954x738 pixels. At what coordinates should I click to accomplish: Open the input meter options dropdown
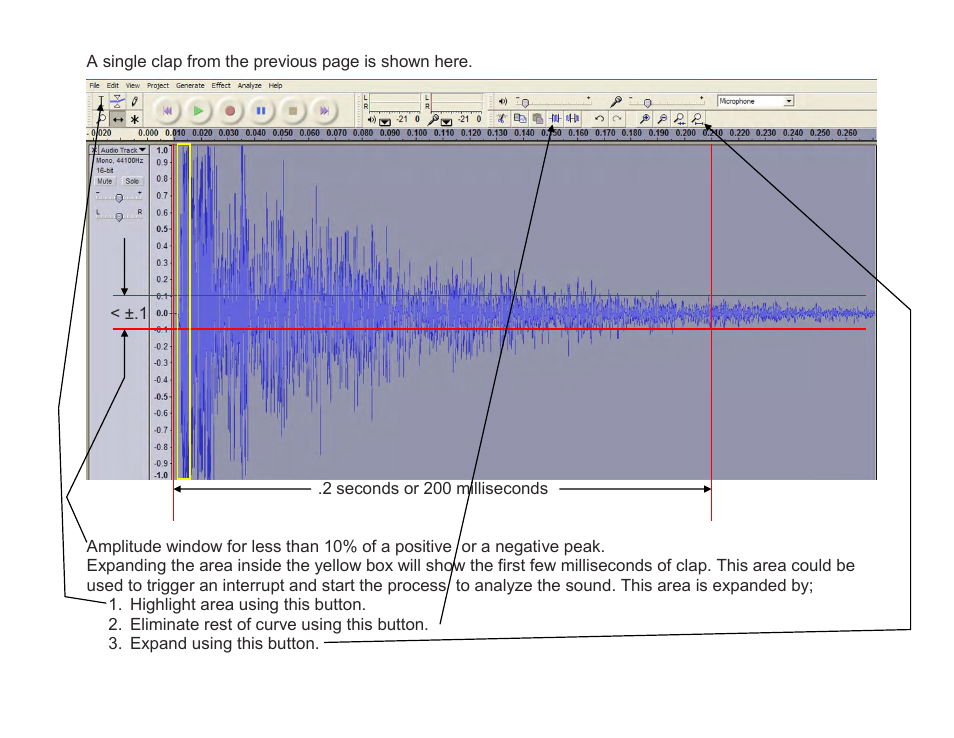click(x=447, y=121)
